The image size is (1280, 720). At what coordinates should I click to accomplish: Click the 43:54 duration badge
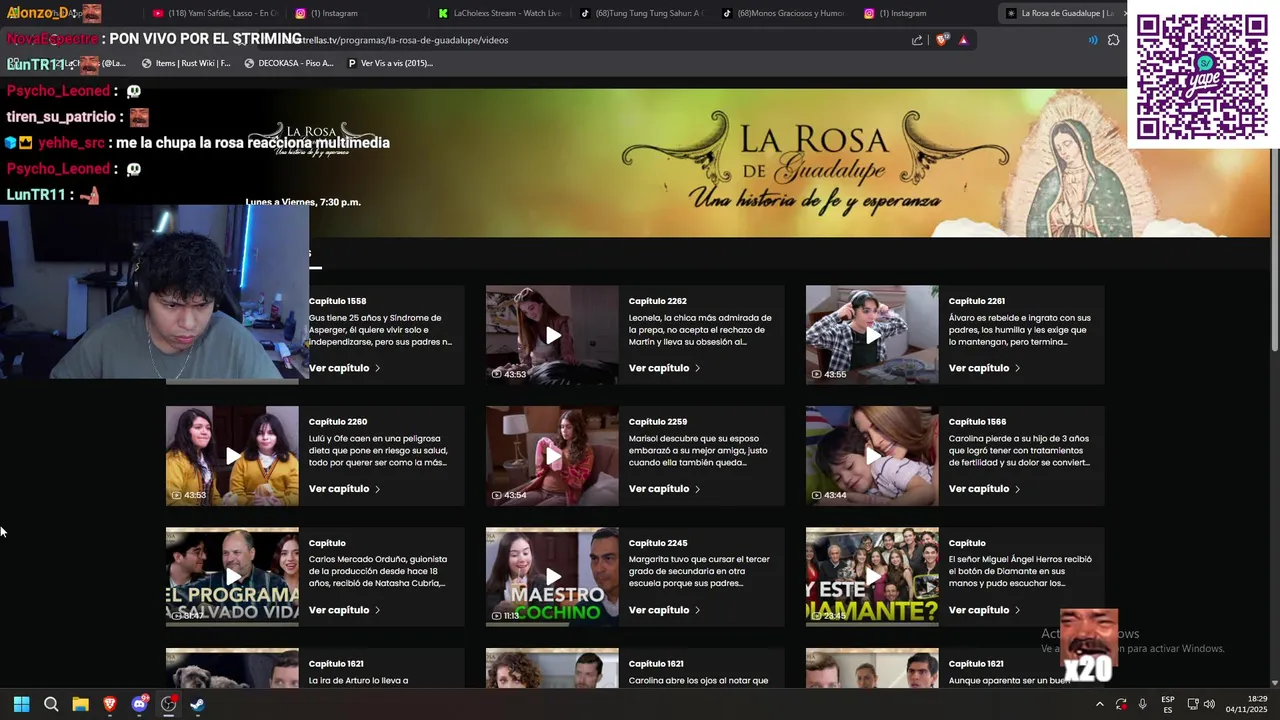[509, 495]
